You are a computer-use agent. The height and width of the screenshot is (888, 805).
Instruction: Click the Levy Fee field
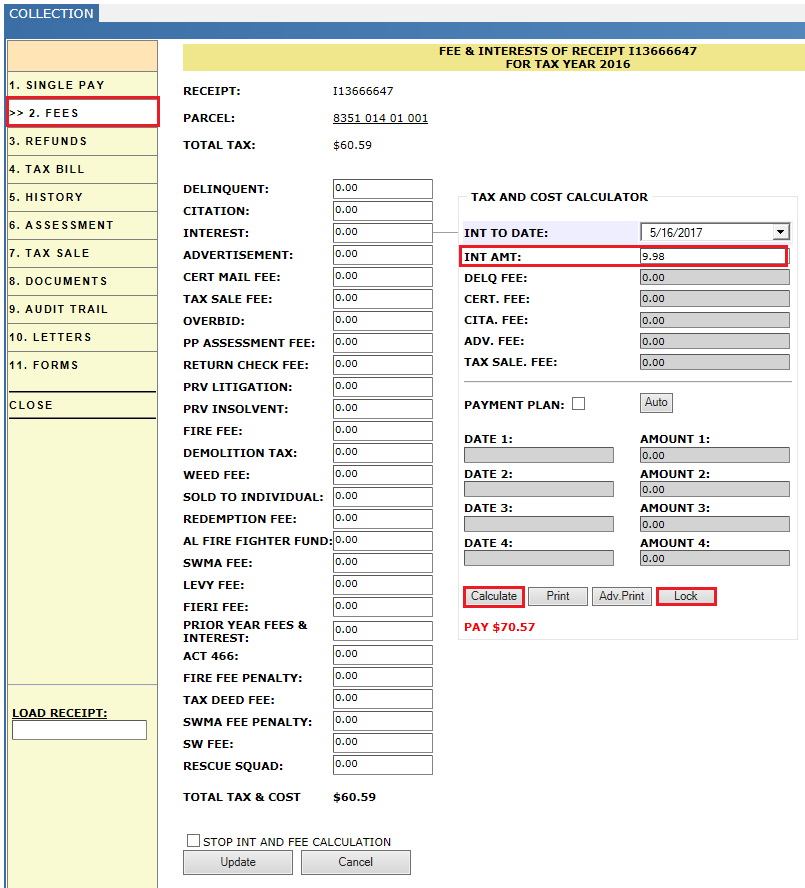coord(382,585)
